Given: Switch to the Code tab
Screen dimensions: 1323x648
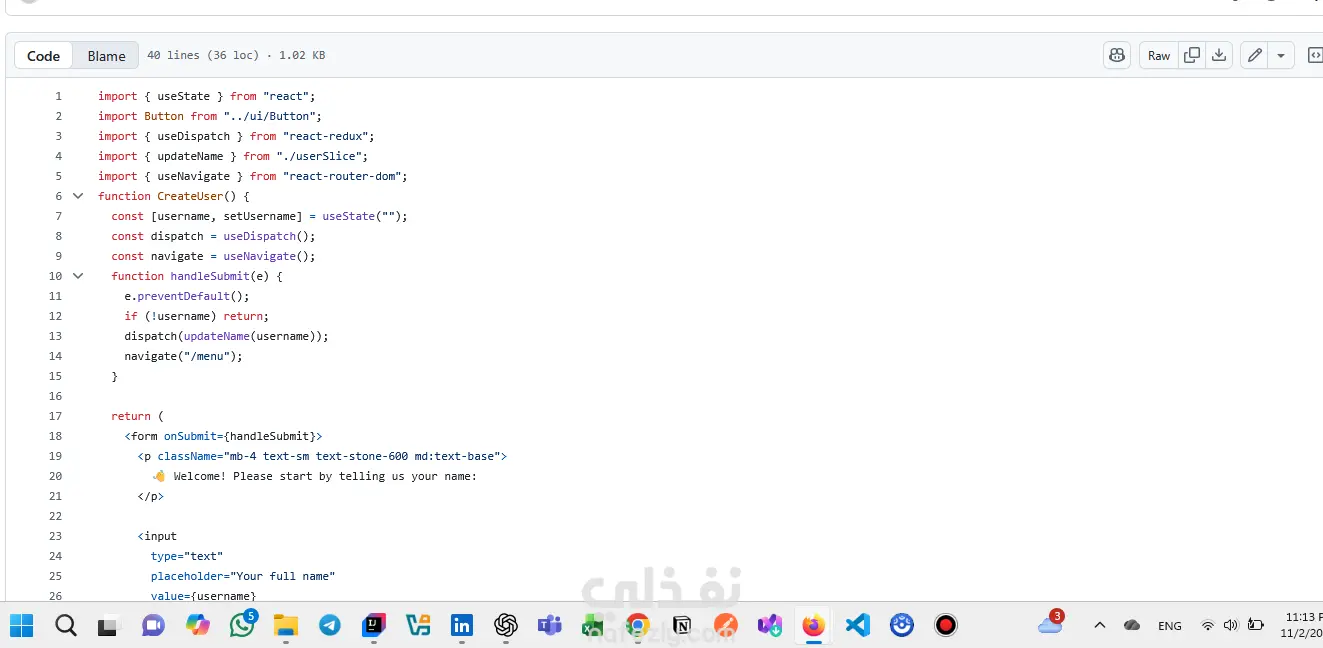Looking at the screenshot, I should click(x=44, y=56).
